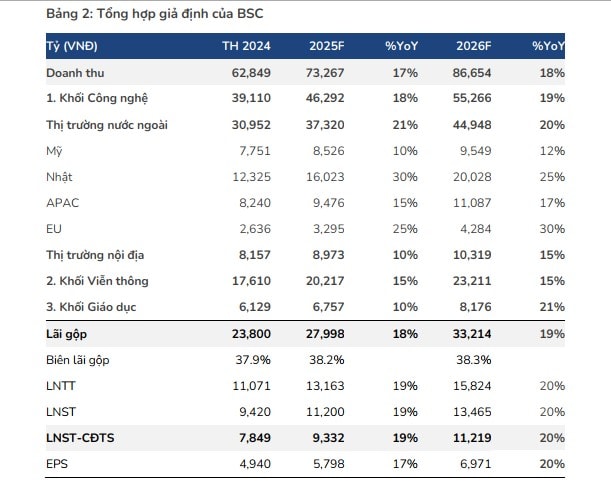
Task: Select the LNST-CĐTS row label
Action: 80,438
